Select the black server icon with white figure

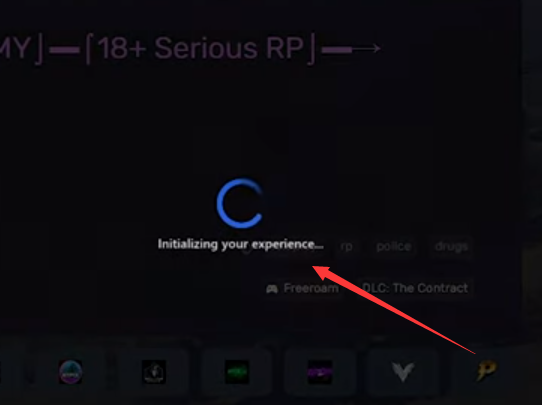click(154, 372)
